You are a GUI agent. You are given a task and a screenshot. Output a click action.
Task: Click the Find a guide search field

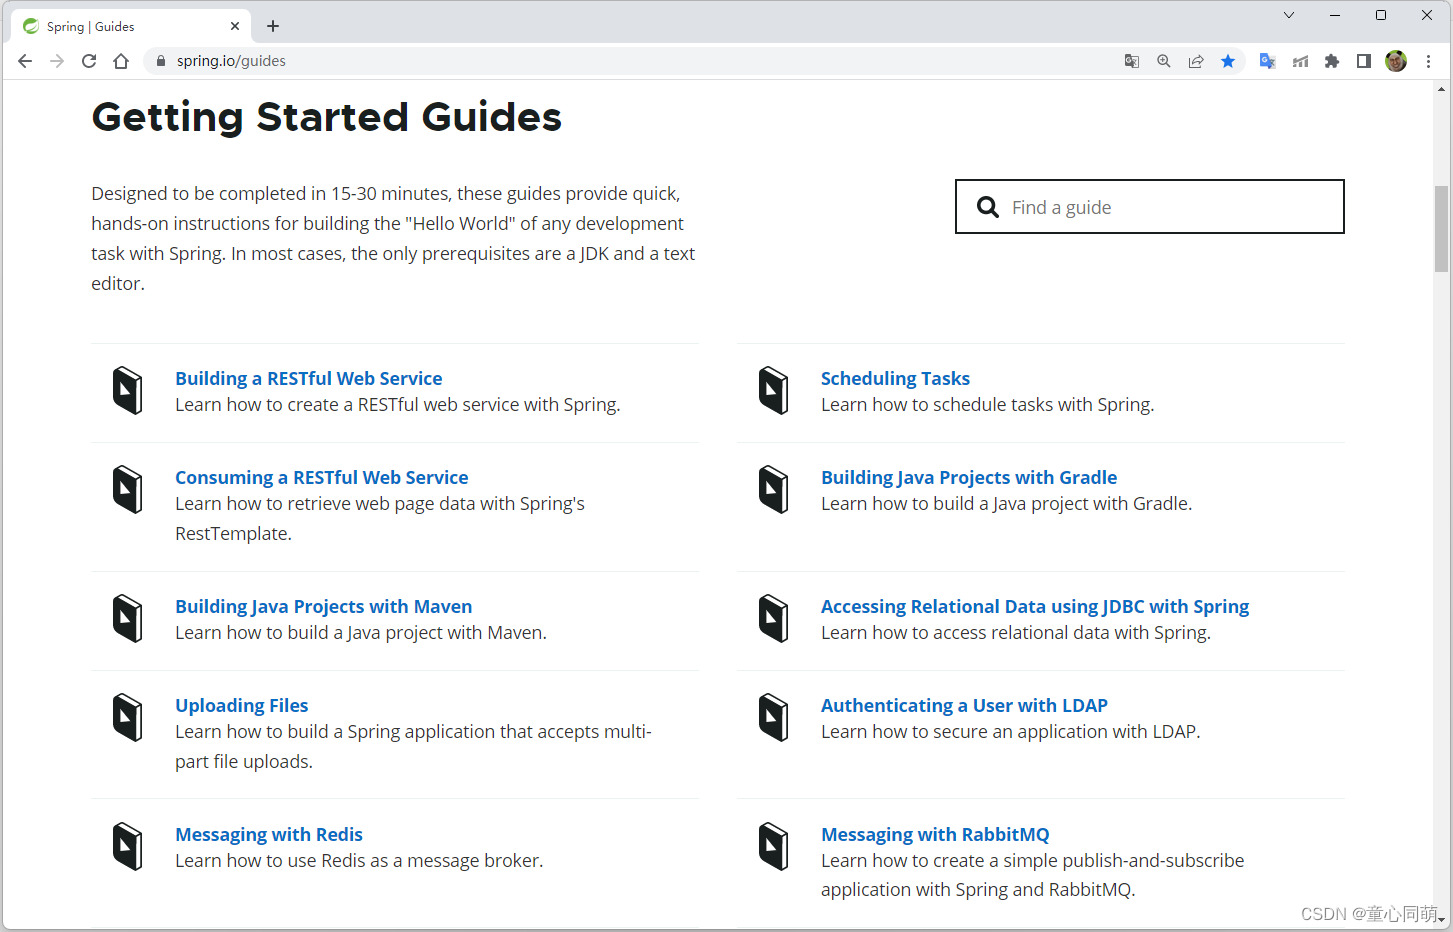coord(1150,207)
